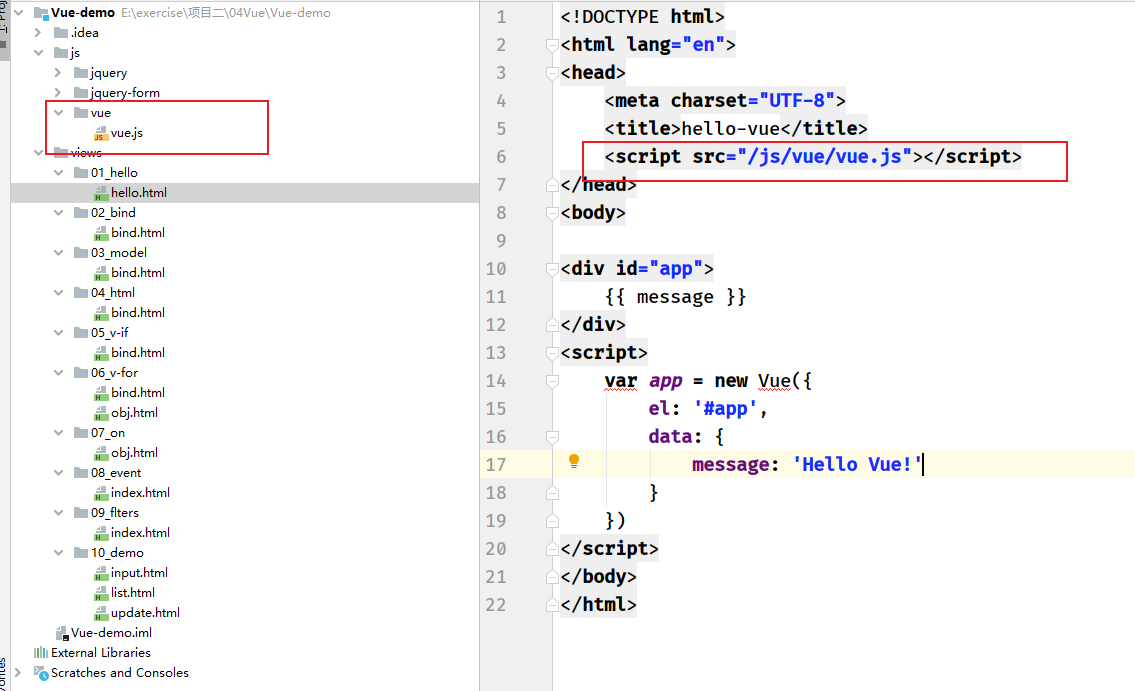Click the vue.js JS file icon
Image resolution: width=1135 pixels, height=691 pixels.
[x=101, y=133]
